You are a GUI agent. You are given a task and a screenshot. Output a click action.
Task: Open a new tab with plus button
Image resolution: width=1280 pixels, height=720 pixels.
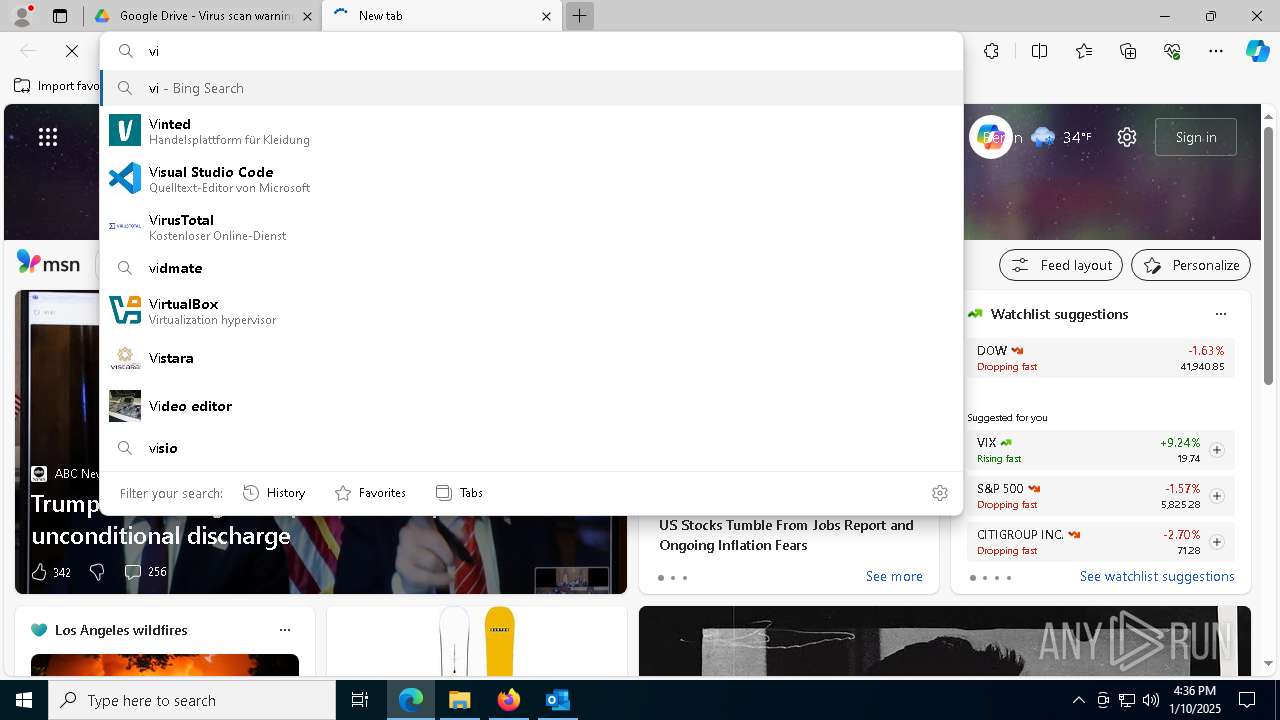[579, 16]
